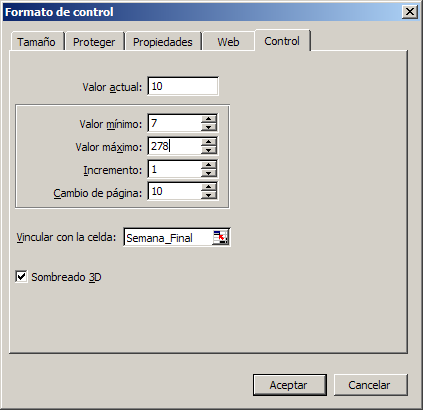Decrease Valor máximo with down arrow
The width and height of the screenshot is (423, 410).
point(209,150)
